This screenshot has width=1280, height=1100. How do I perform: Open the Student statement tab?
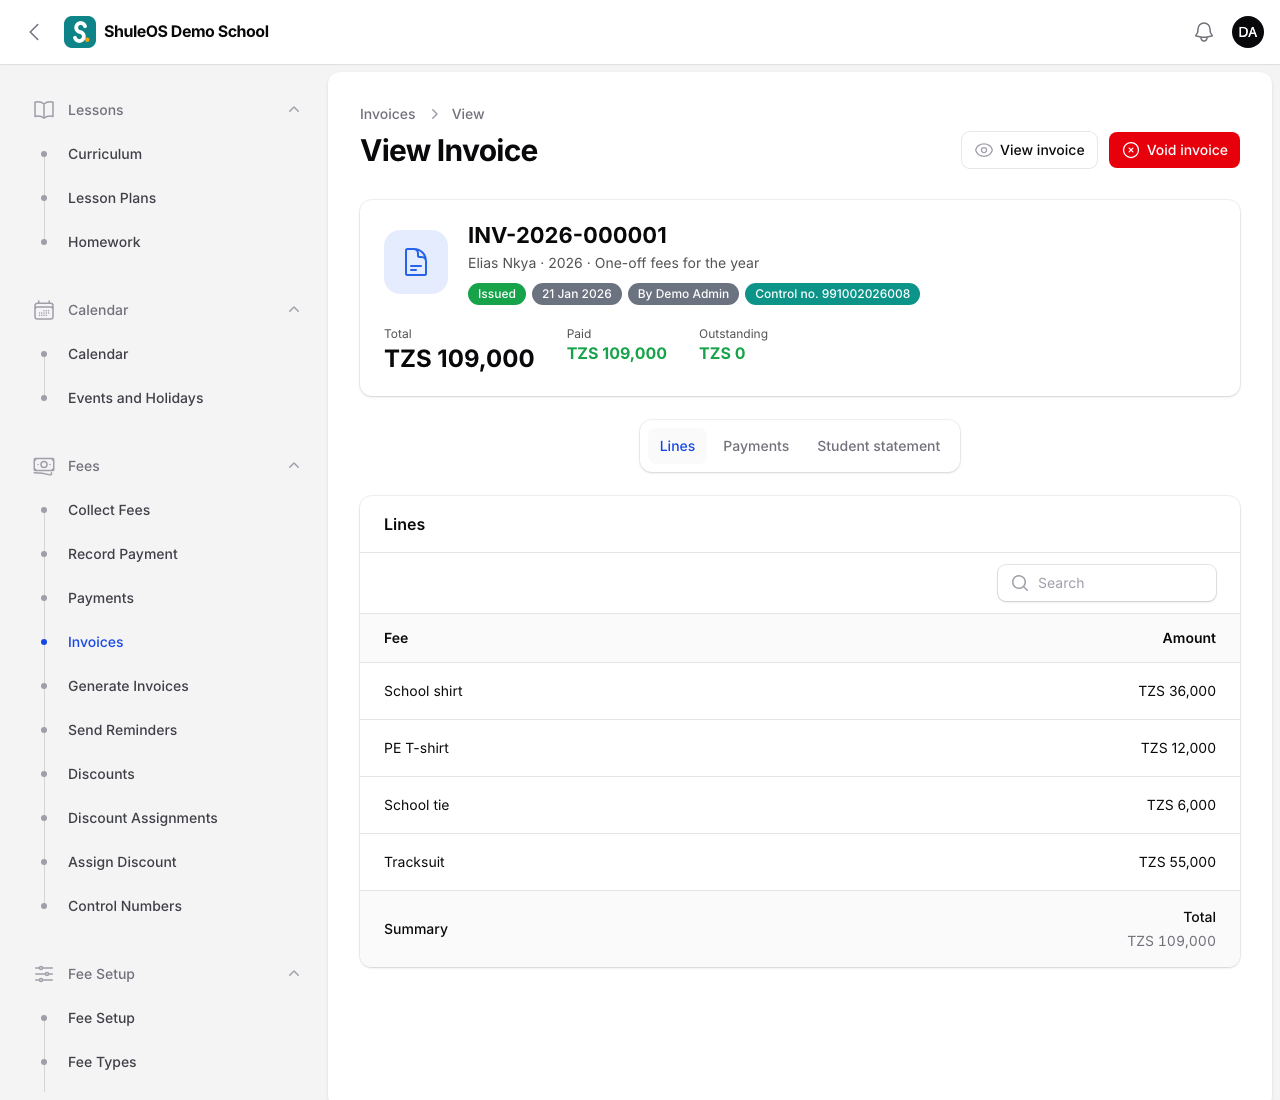coord(879,446)
